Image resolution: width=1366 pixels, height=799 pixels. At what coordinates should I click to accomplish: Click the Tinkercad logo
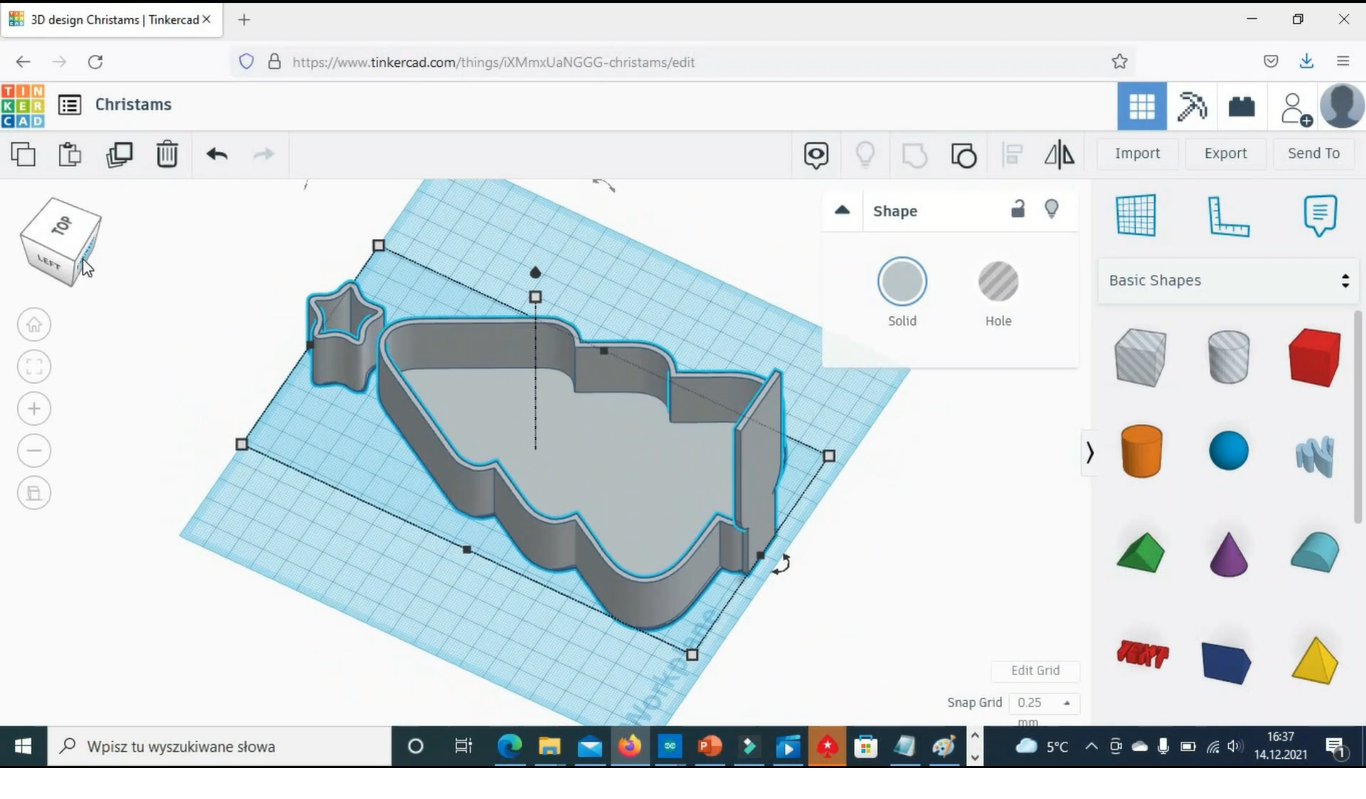(x=22, y=106)
